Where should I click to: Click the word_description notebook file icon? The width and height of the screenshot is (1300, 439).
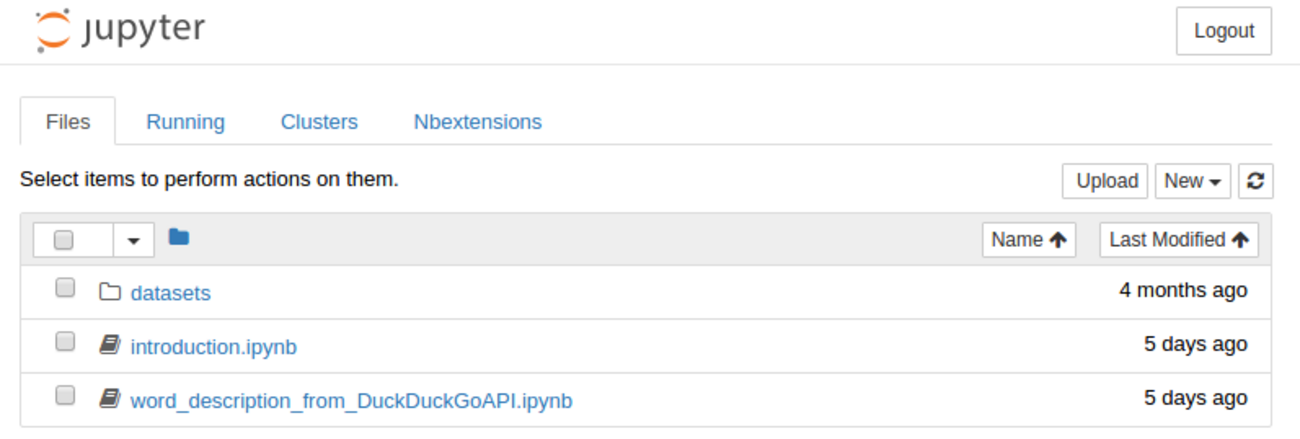pos(110,400)
